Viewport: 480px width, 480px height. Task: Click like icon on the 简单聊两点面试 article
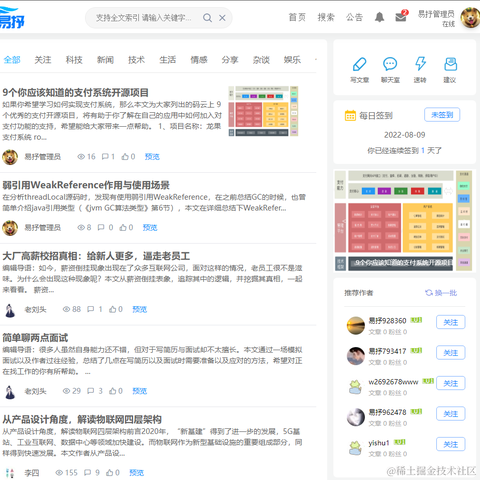113,391
